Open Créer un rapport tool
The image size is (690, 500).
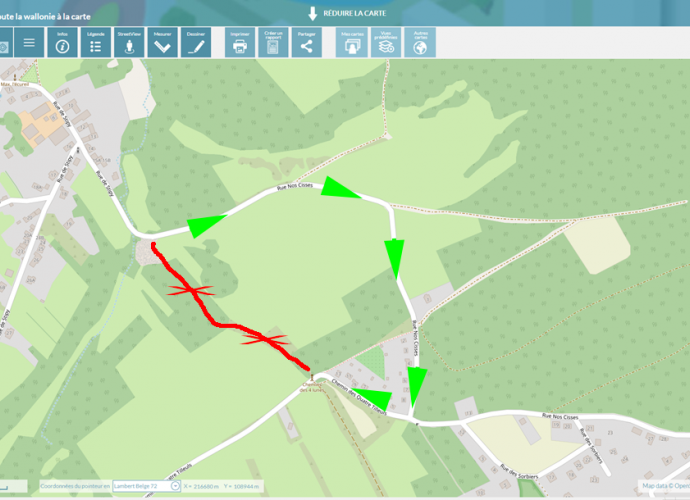point(273,42)
